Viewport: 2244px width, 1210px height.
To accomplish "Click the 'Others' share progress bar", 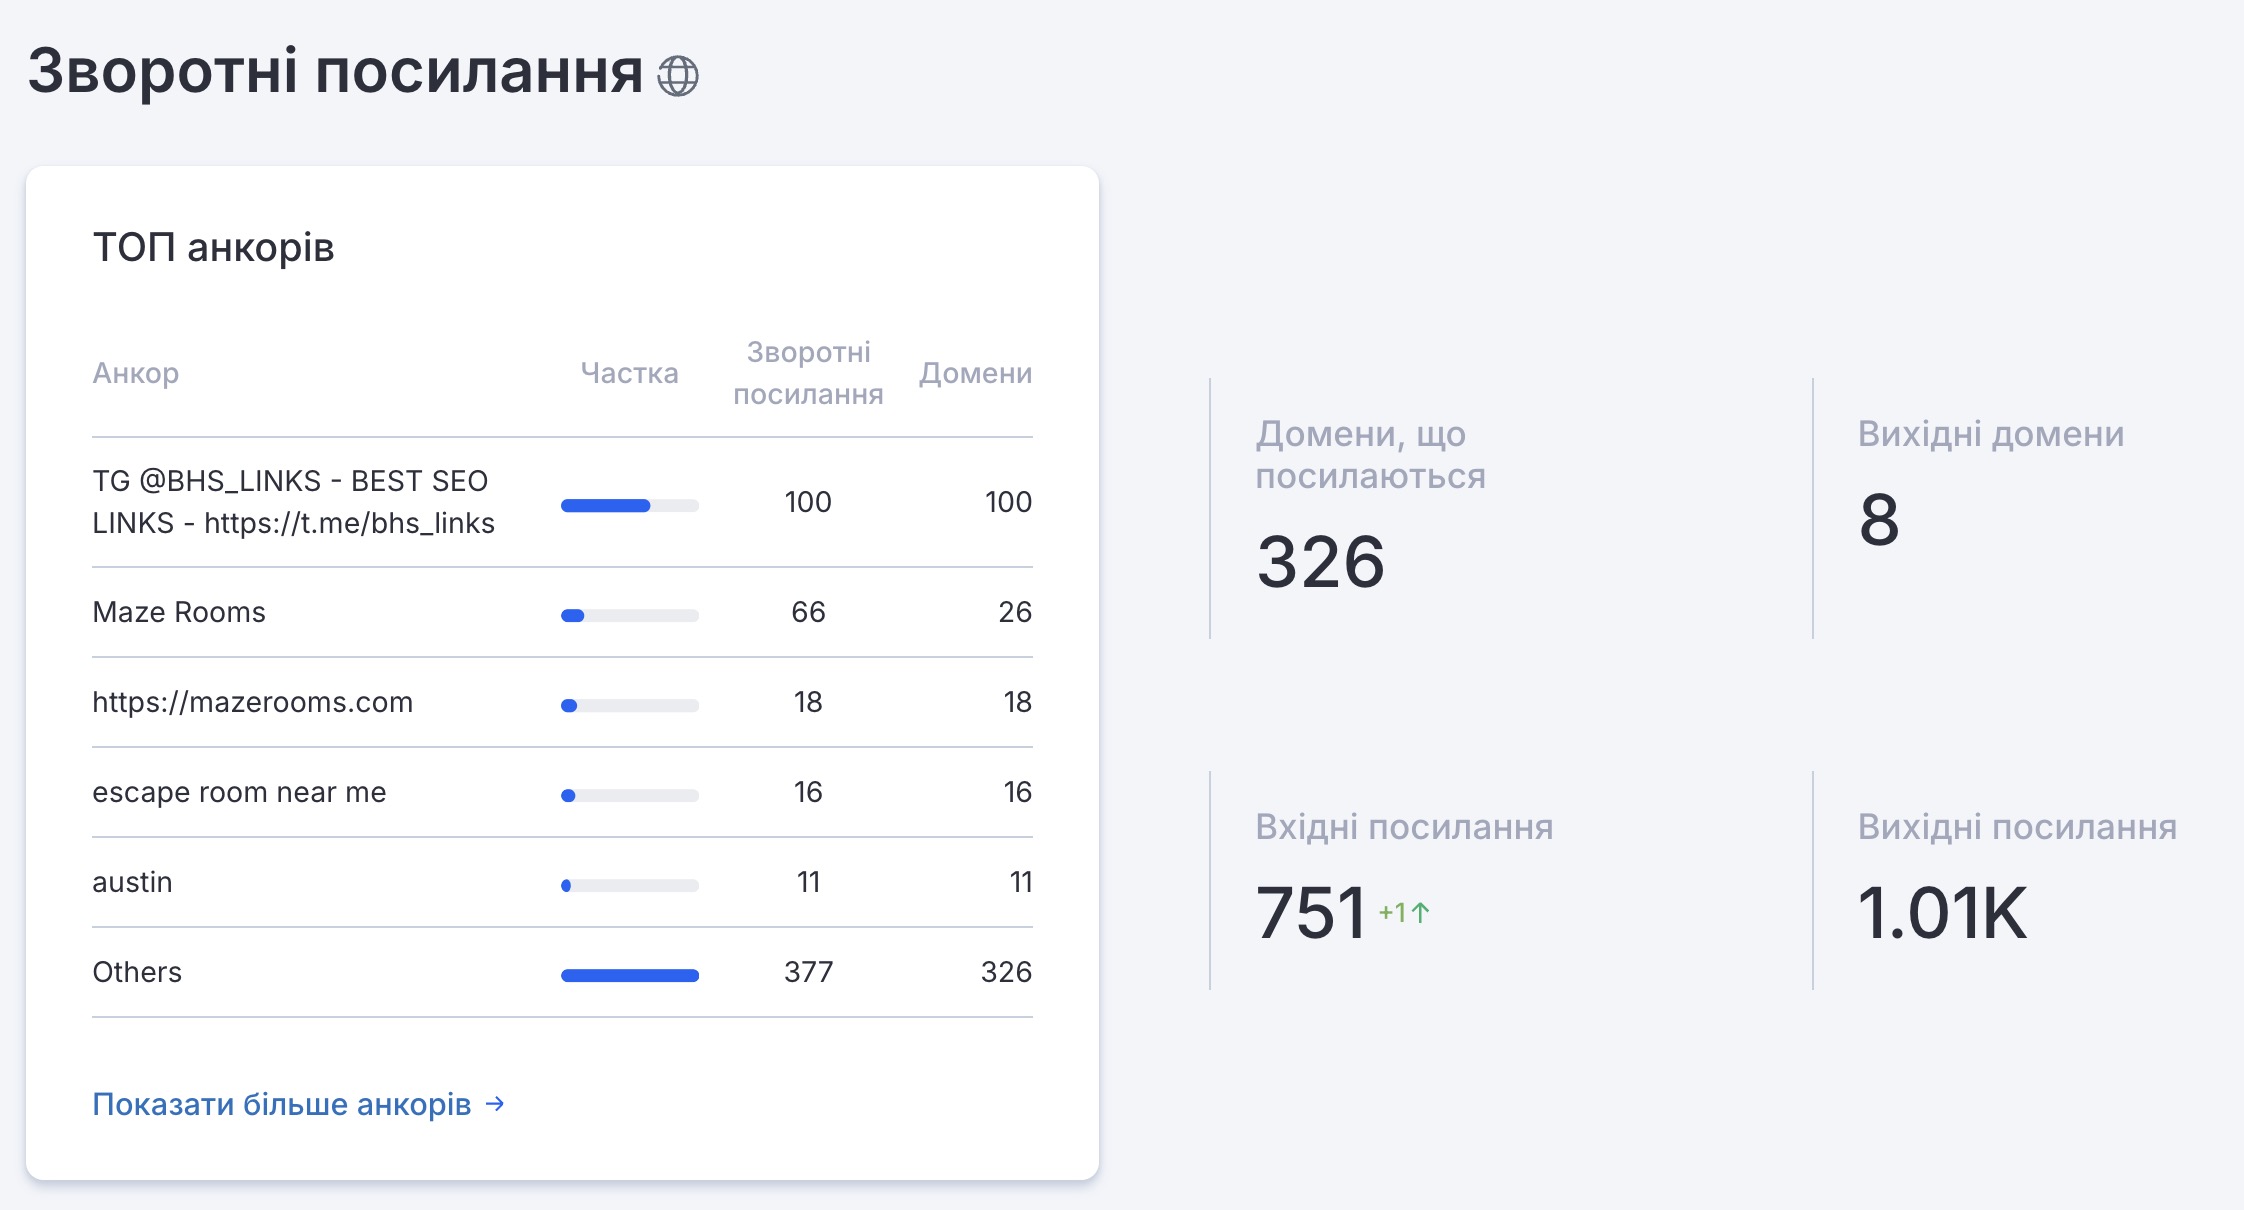I will click(x=629, y=975).
